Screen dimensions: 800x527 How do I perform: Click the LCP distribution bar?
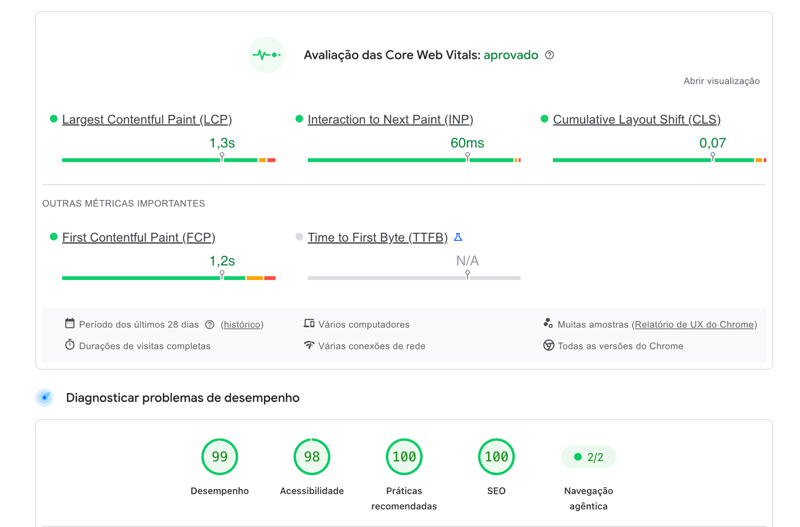pyautogui.click(x=169, y=160)
